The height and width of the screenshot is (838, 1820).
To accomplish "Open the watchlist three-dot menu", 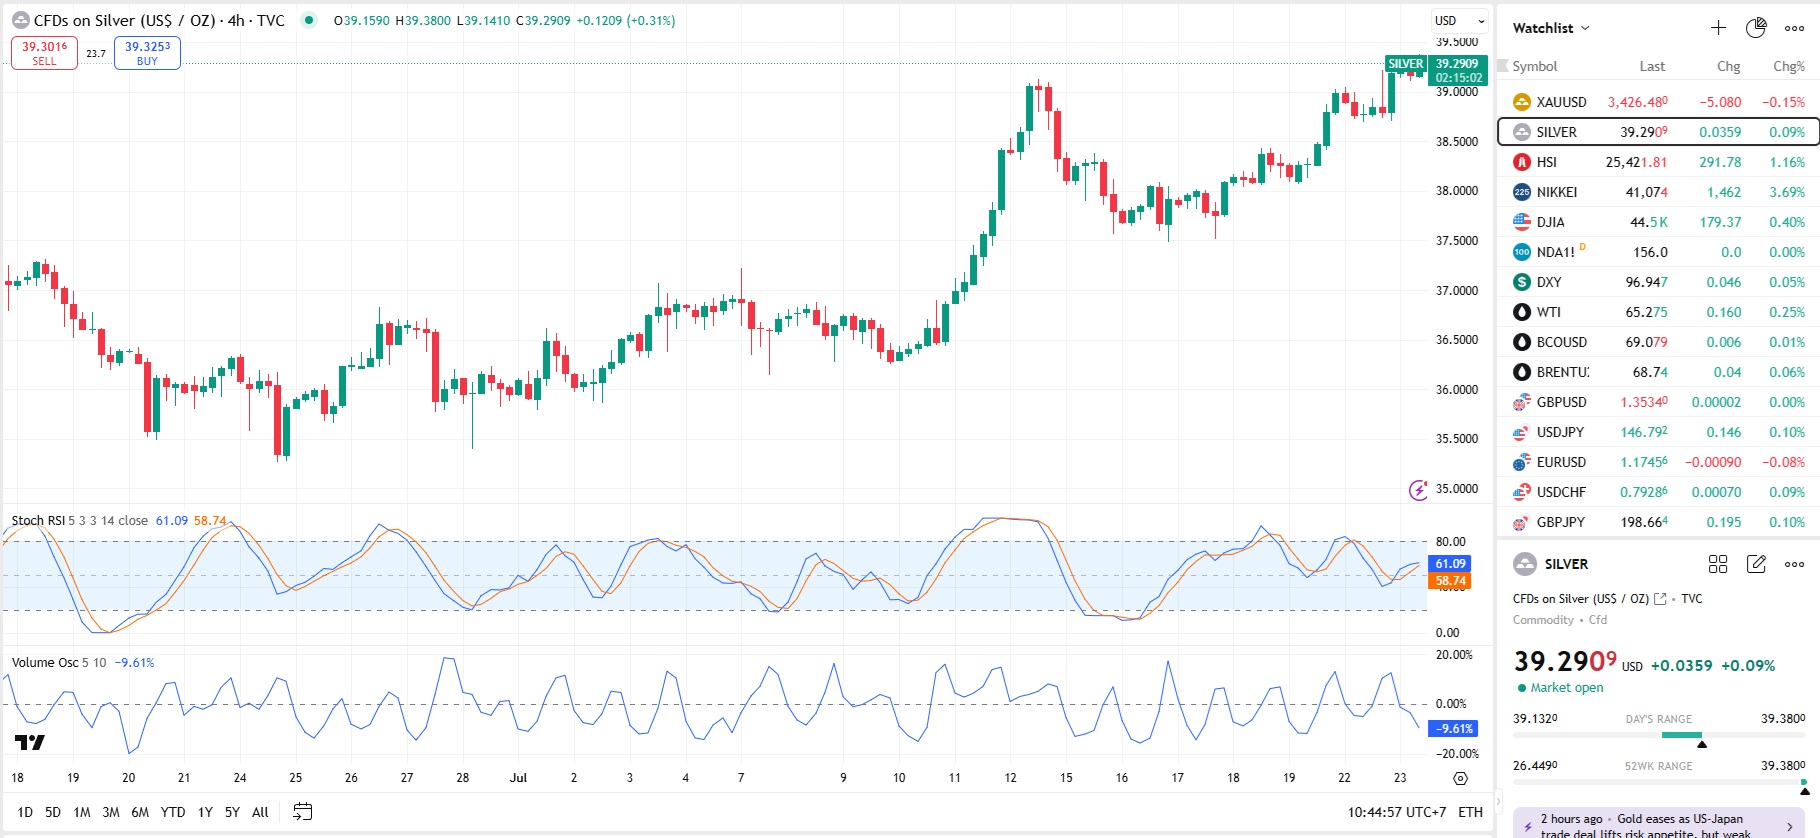I will (x=1794, y=28).
